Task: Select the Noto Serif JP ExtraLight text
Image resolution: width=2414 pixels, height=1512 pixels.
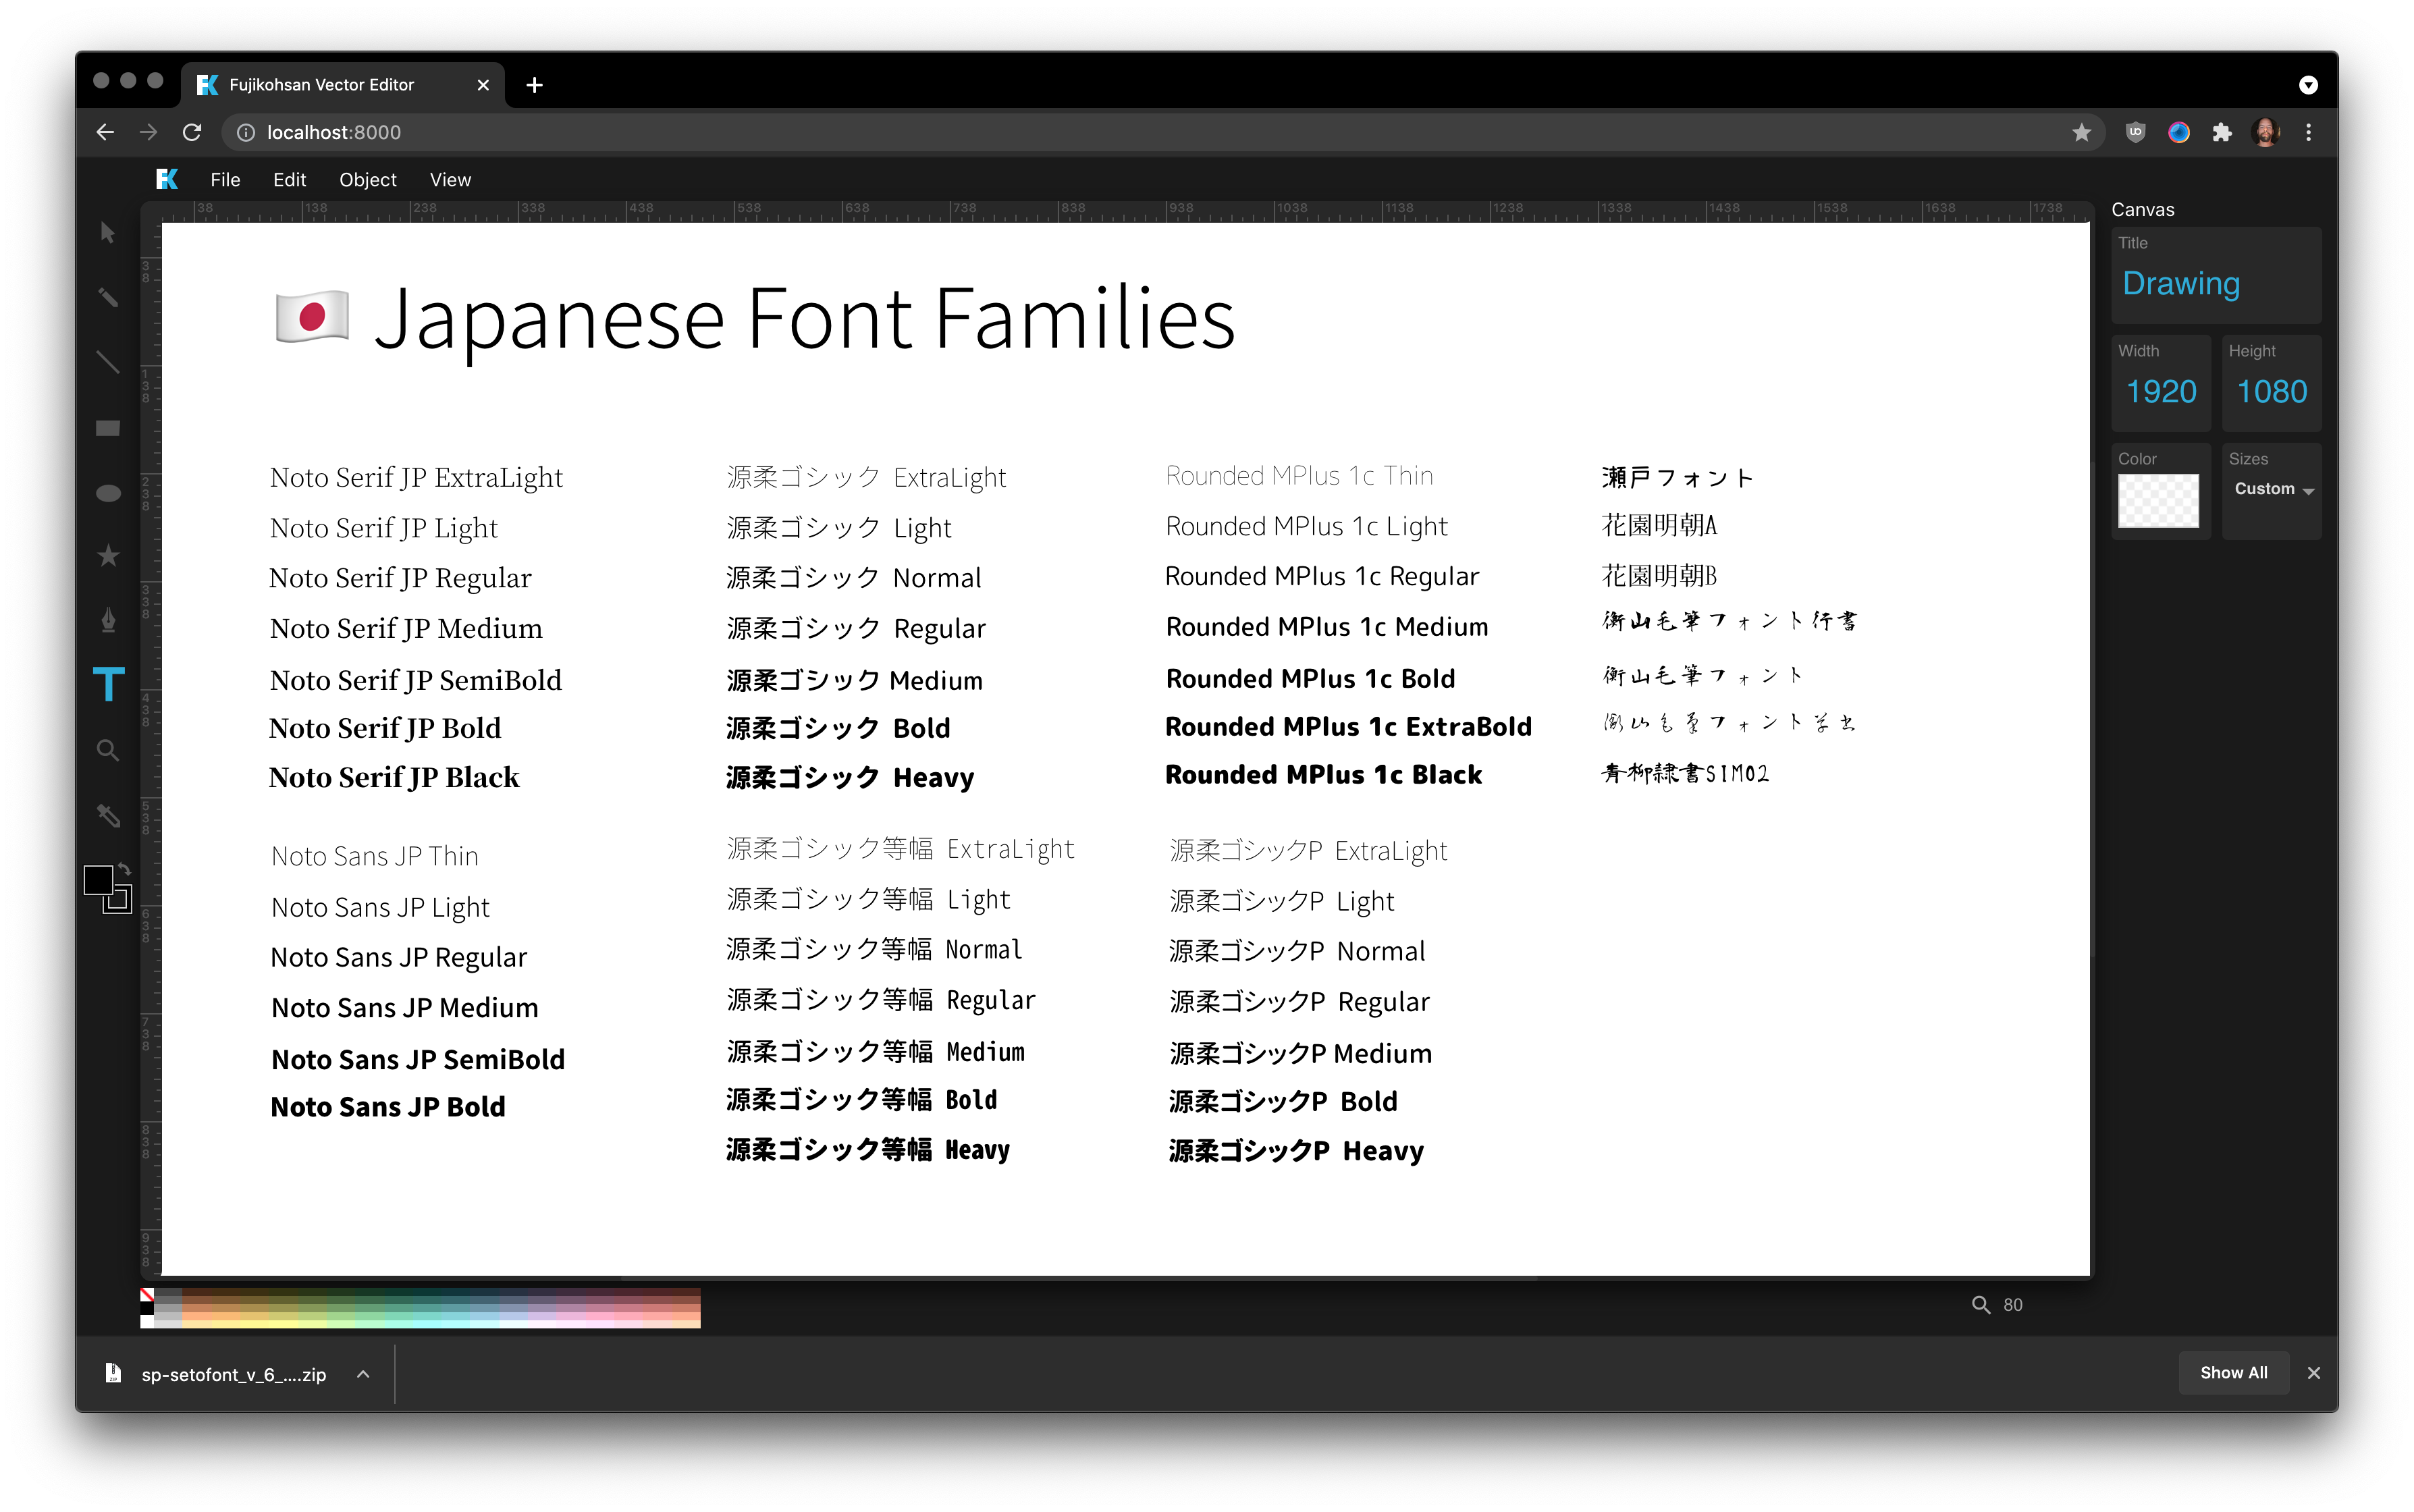Action: (416, 478)
